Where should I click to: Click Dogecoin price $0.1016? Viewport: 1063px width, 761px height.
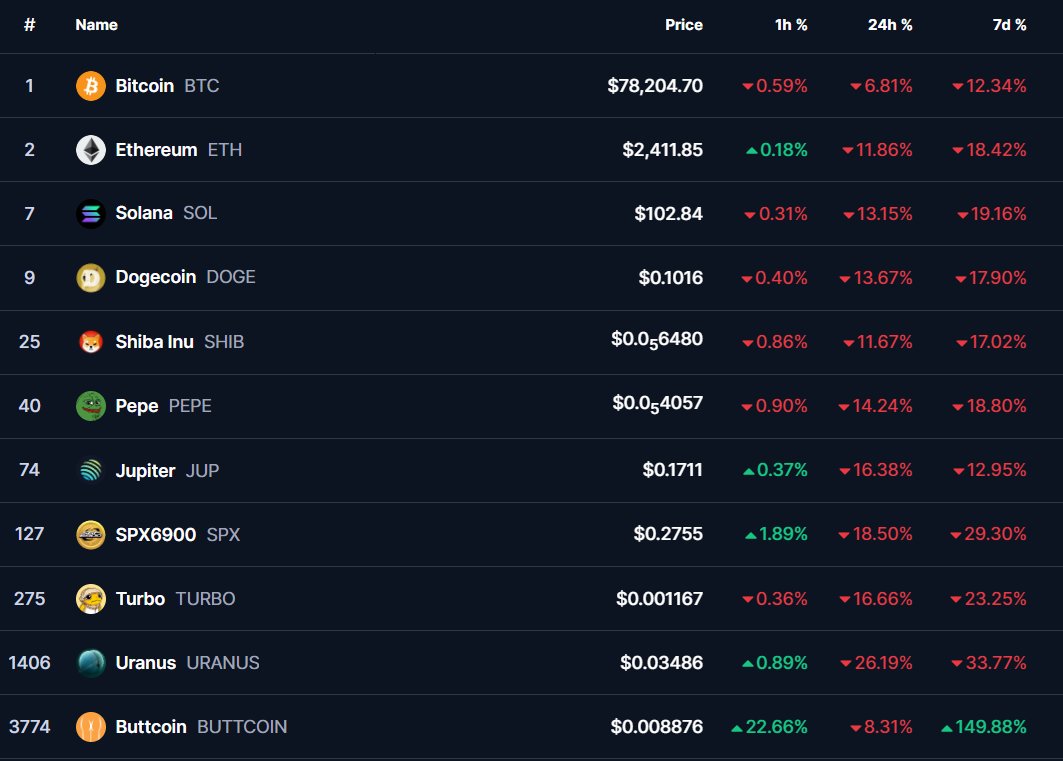(x=670, y=278)
